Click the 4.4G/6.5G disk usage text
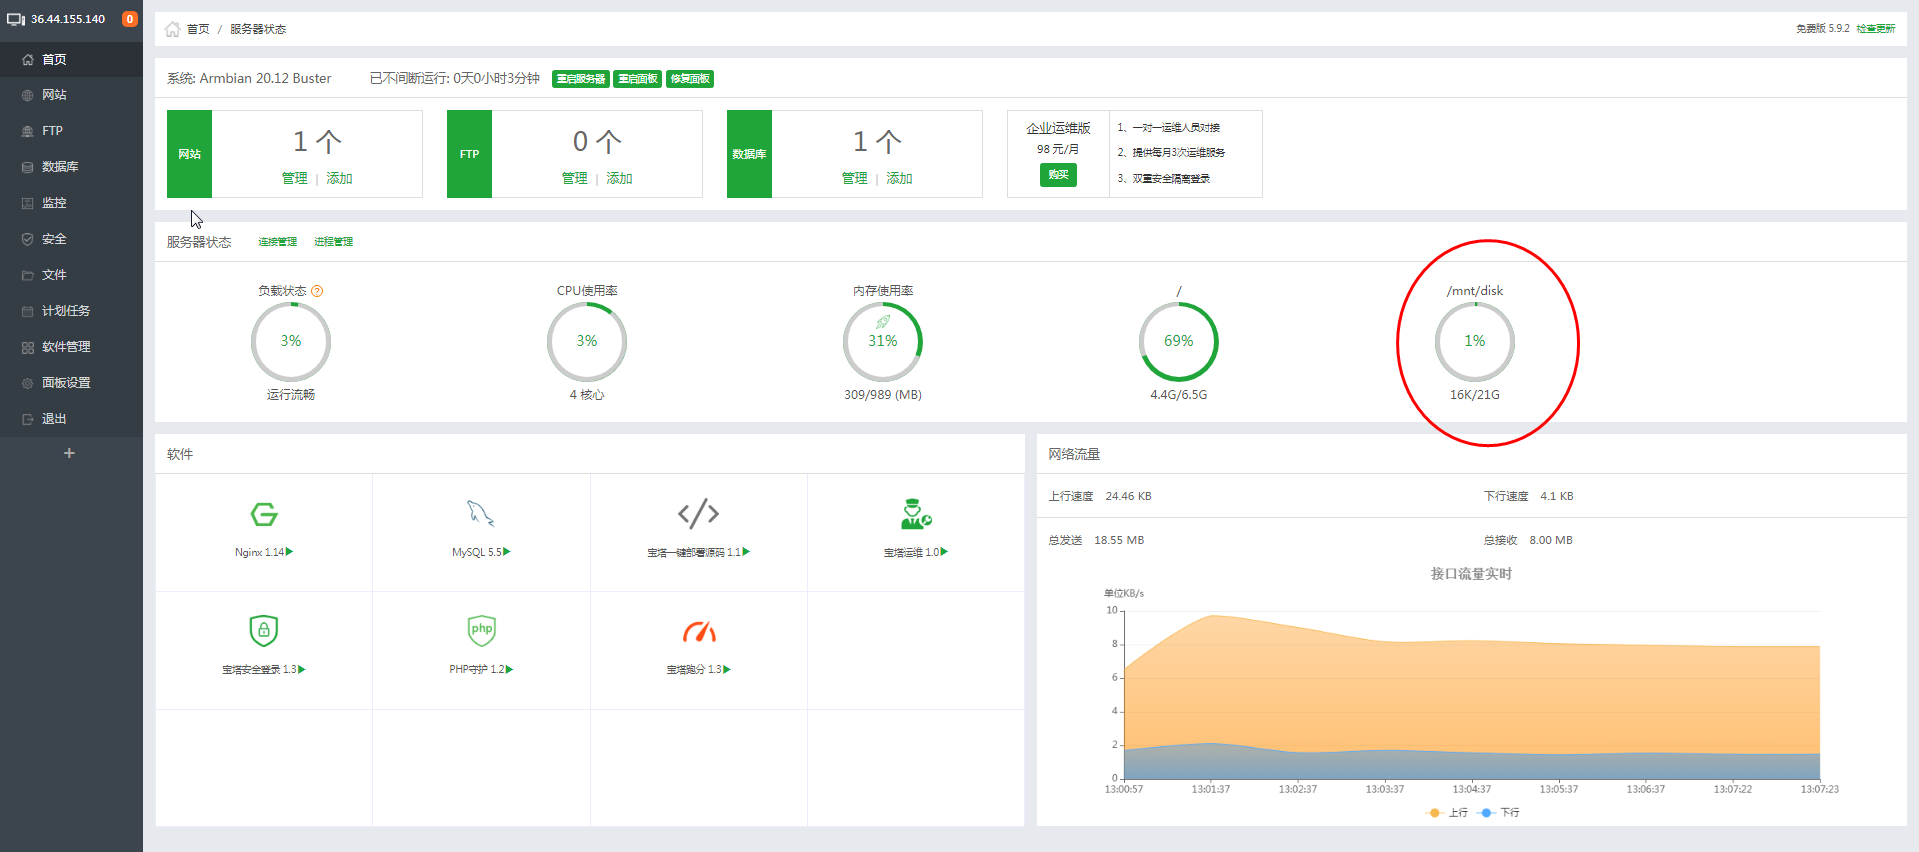 coord(1179,395)
